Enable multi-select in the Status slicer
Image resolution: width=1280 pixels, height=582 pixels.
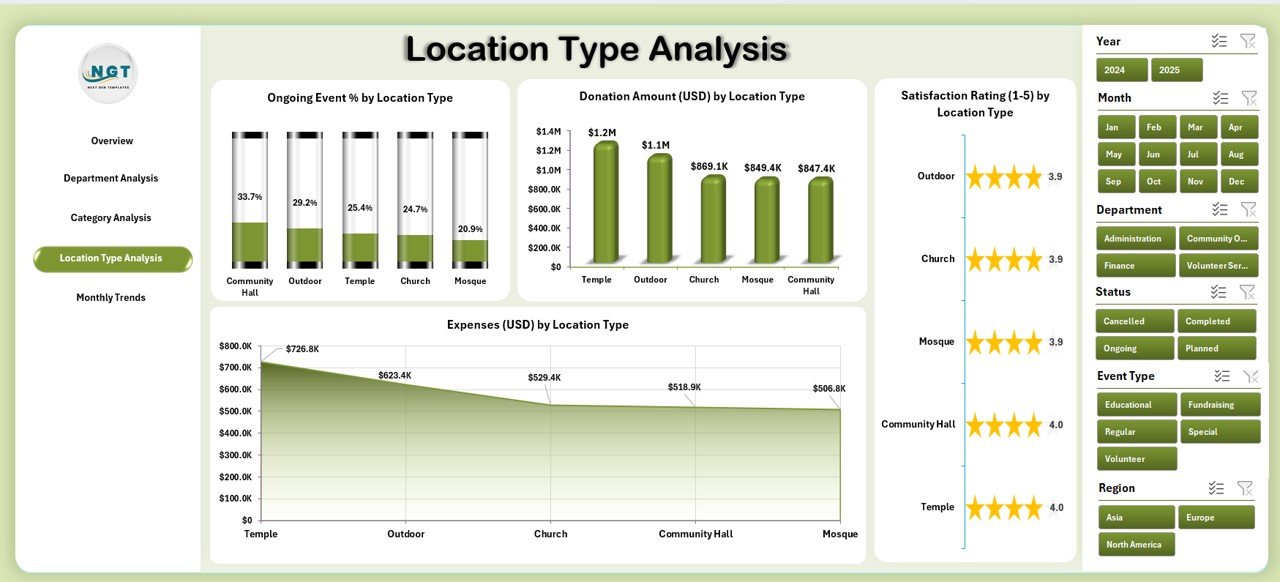[x=1218, y=292]
